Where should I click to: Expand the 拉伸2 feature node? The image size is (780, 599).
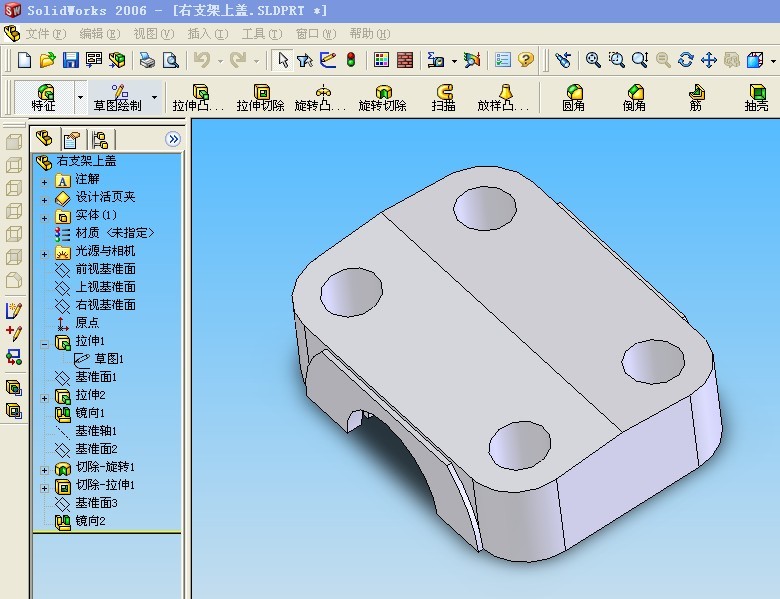[44, 398]
